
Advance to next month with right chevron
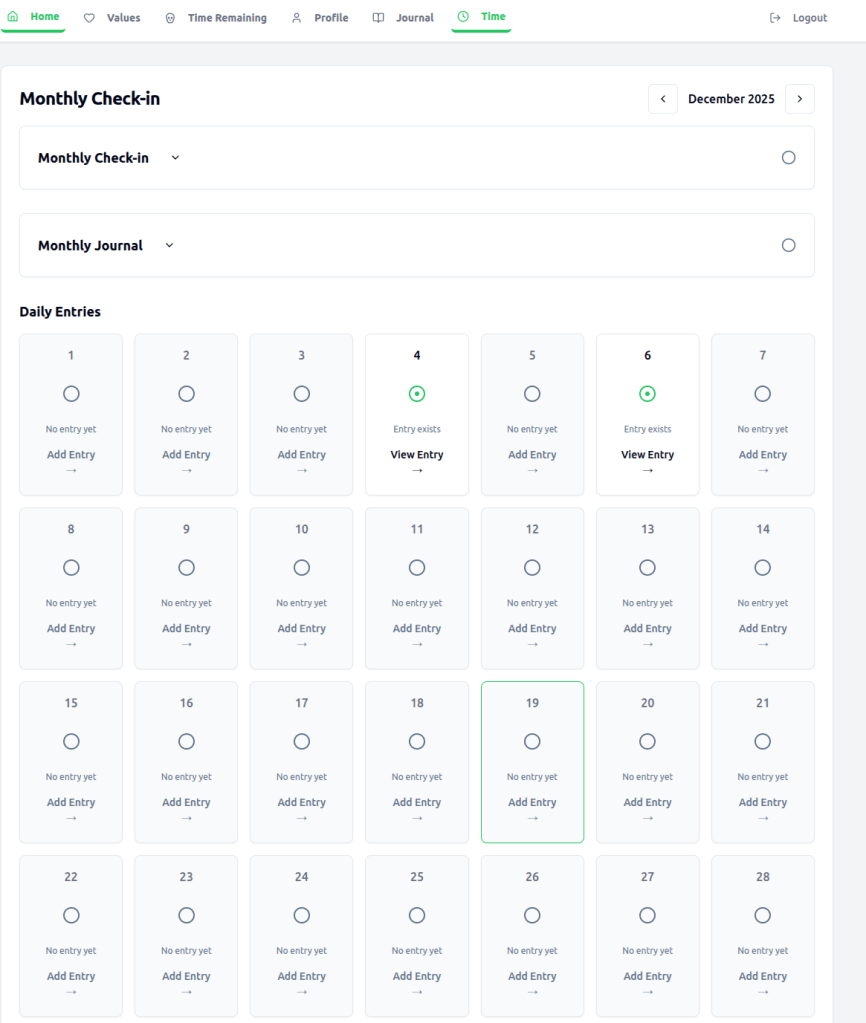[799, 99]
